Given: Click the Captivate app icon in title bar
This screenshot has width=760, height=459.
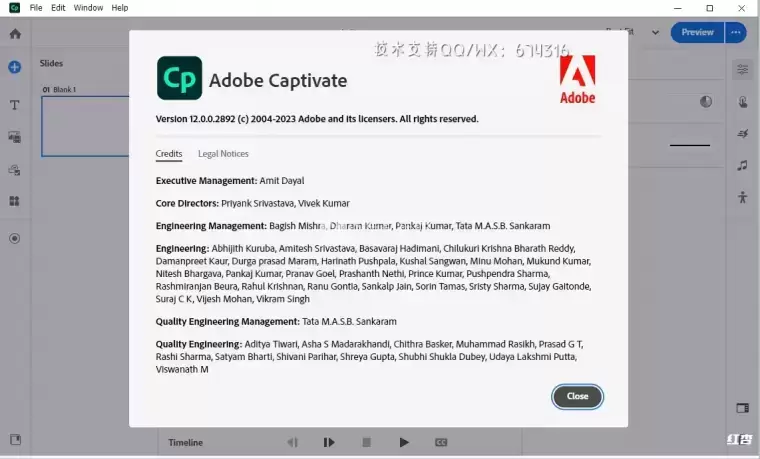Looking at the screenshot, I should click(x=15, y=8).
